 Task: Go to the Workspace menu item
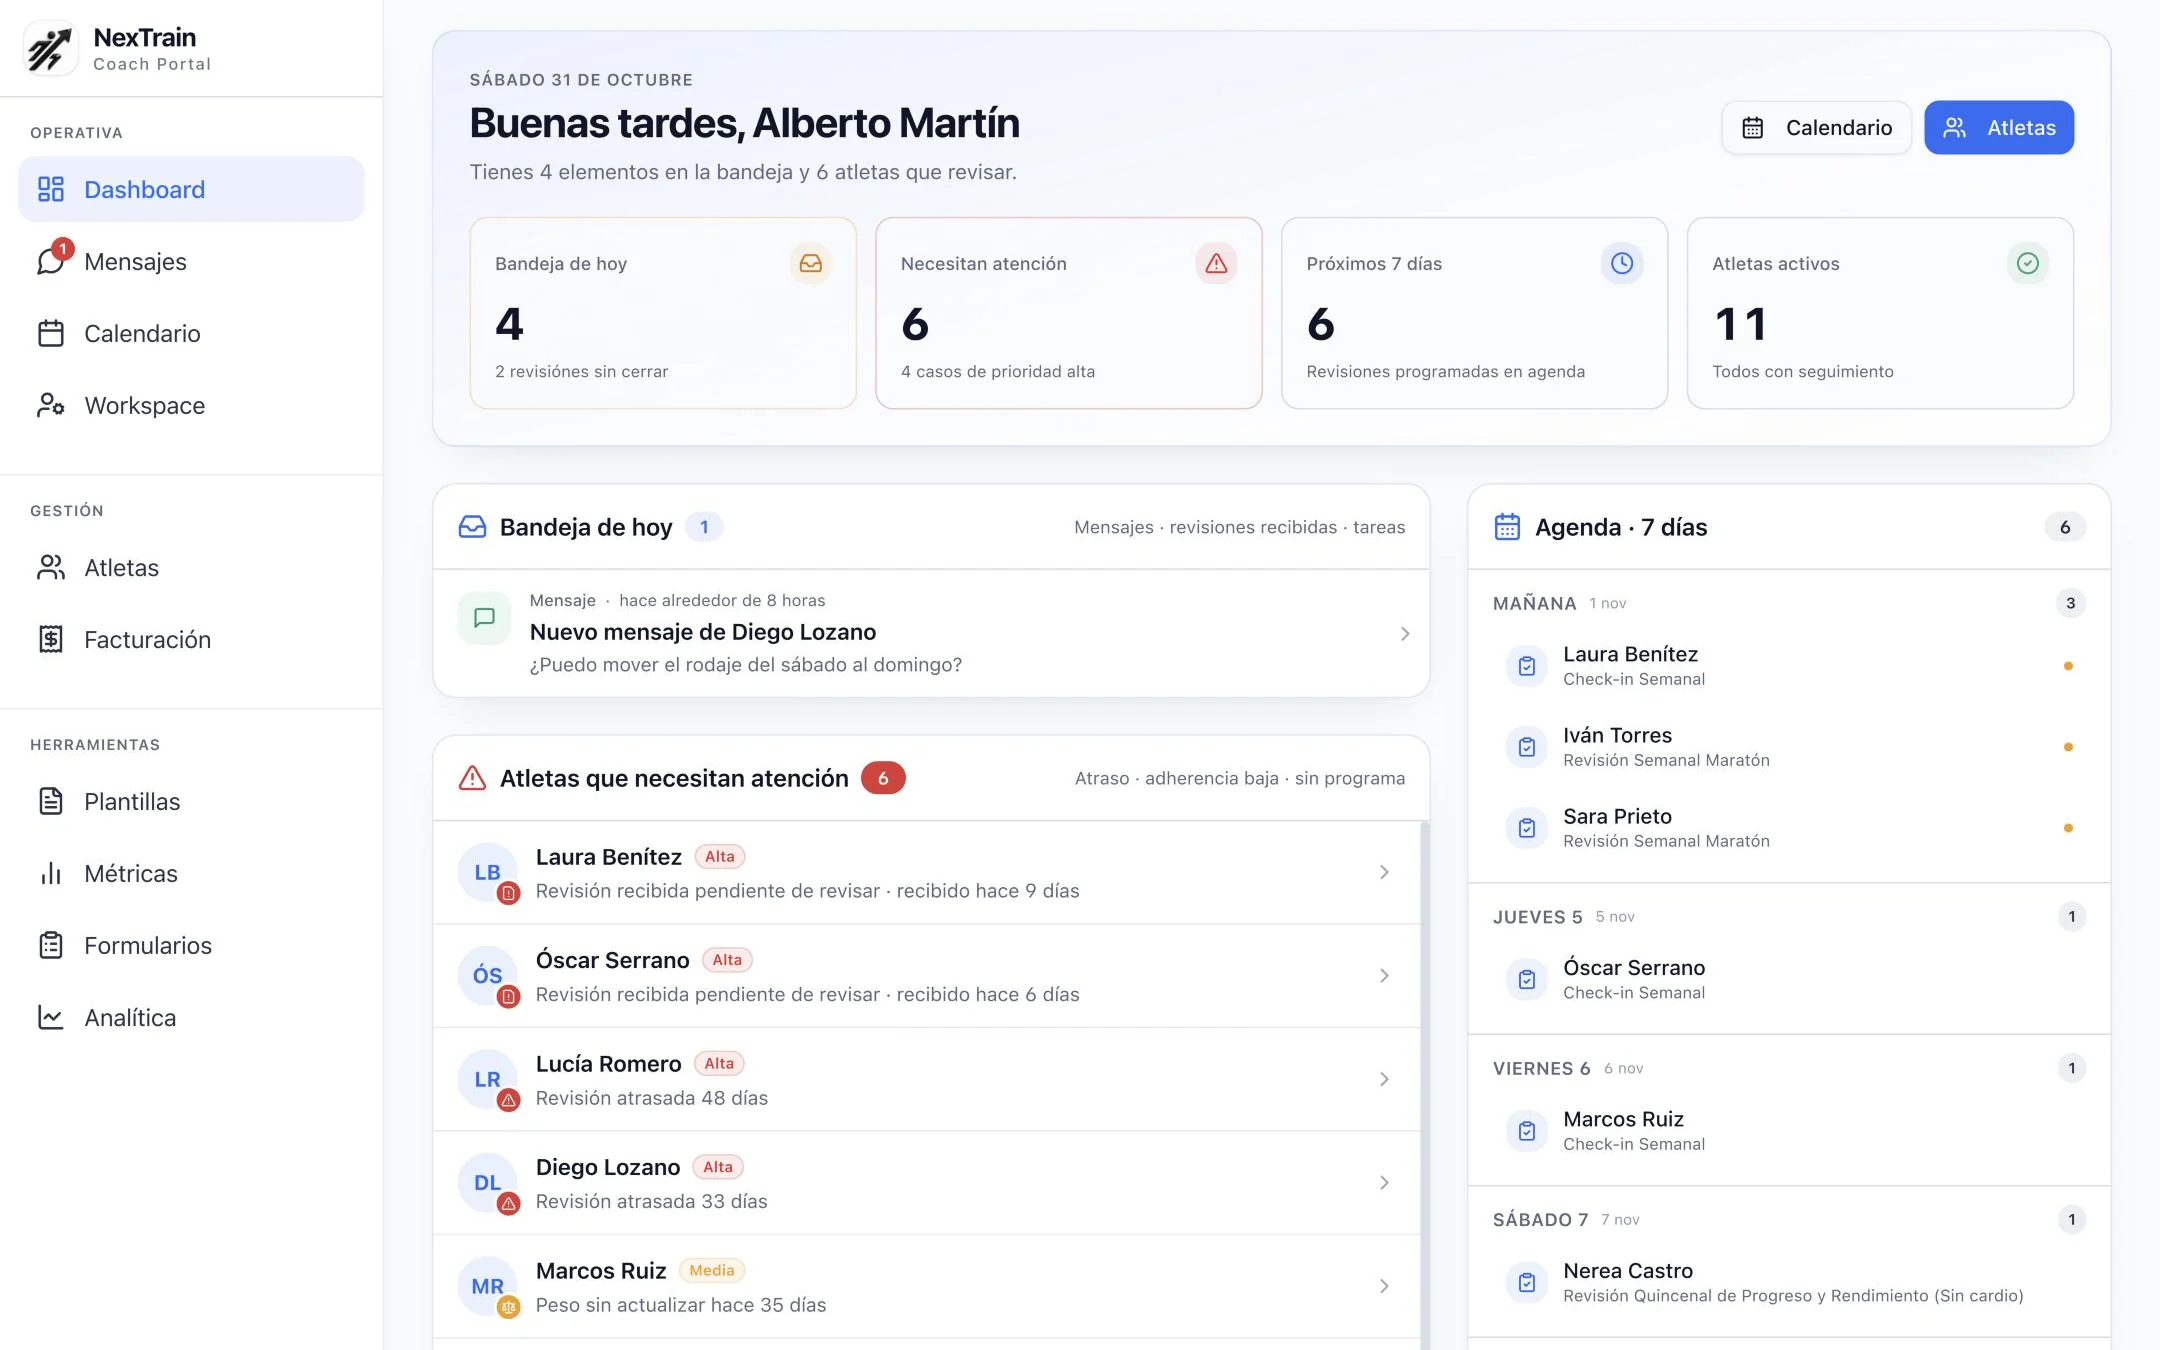click(x=191, y=405)
